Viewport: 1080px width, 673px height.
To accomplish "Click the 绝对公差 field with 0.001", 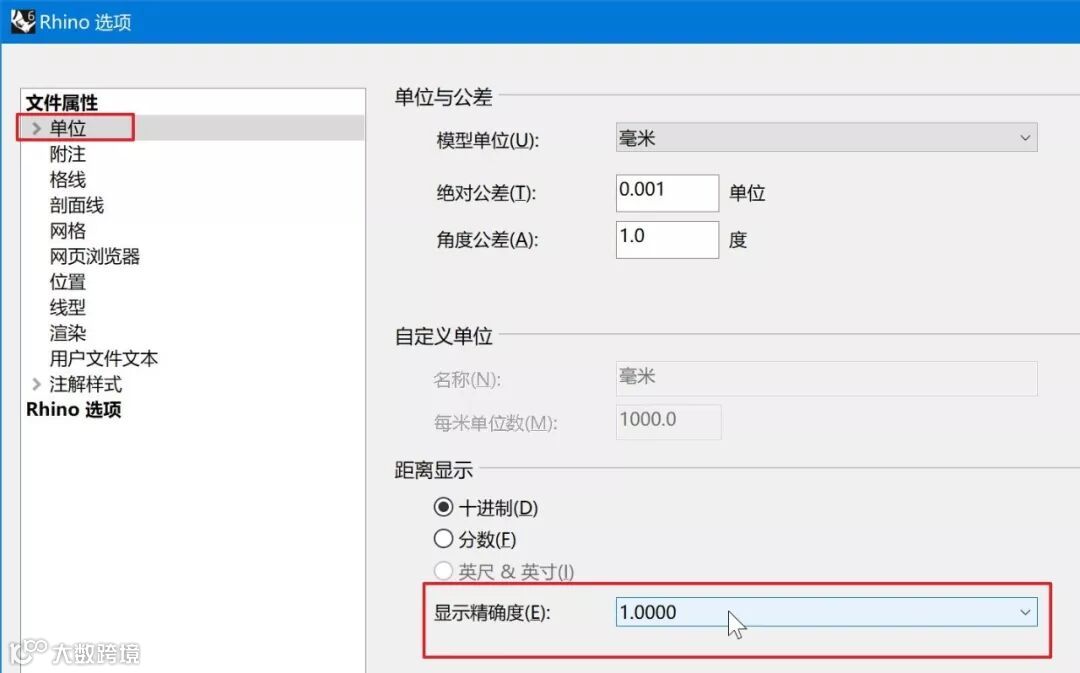I will click(x=667, y=193).
